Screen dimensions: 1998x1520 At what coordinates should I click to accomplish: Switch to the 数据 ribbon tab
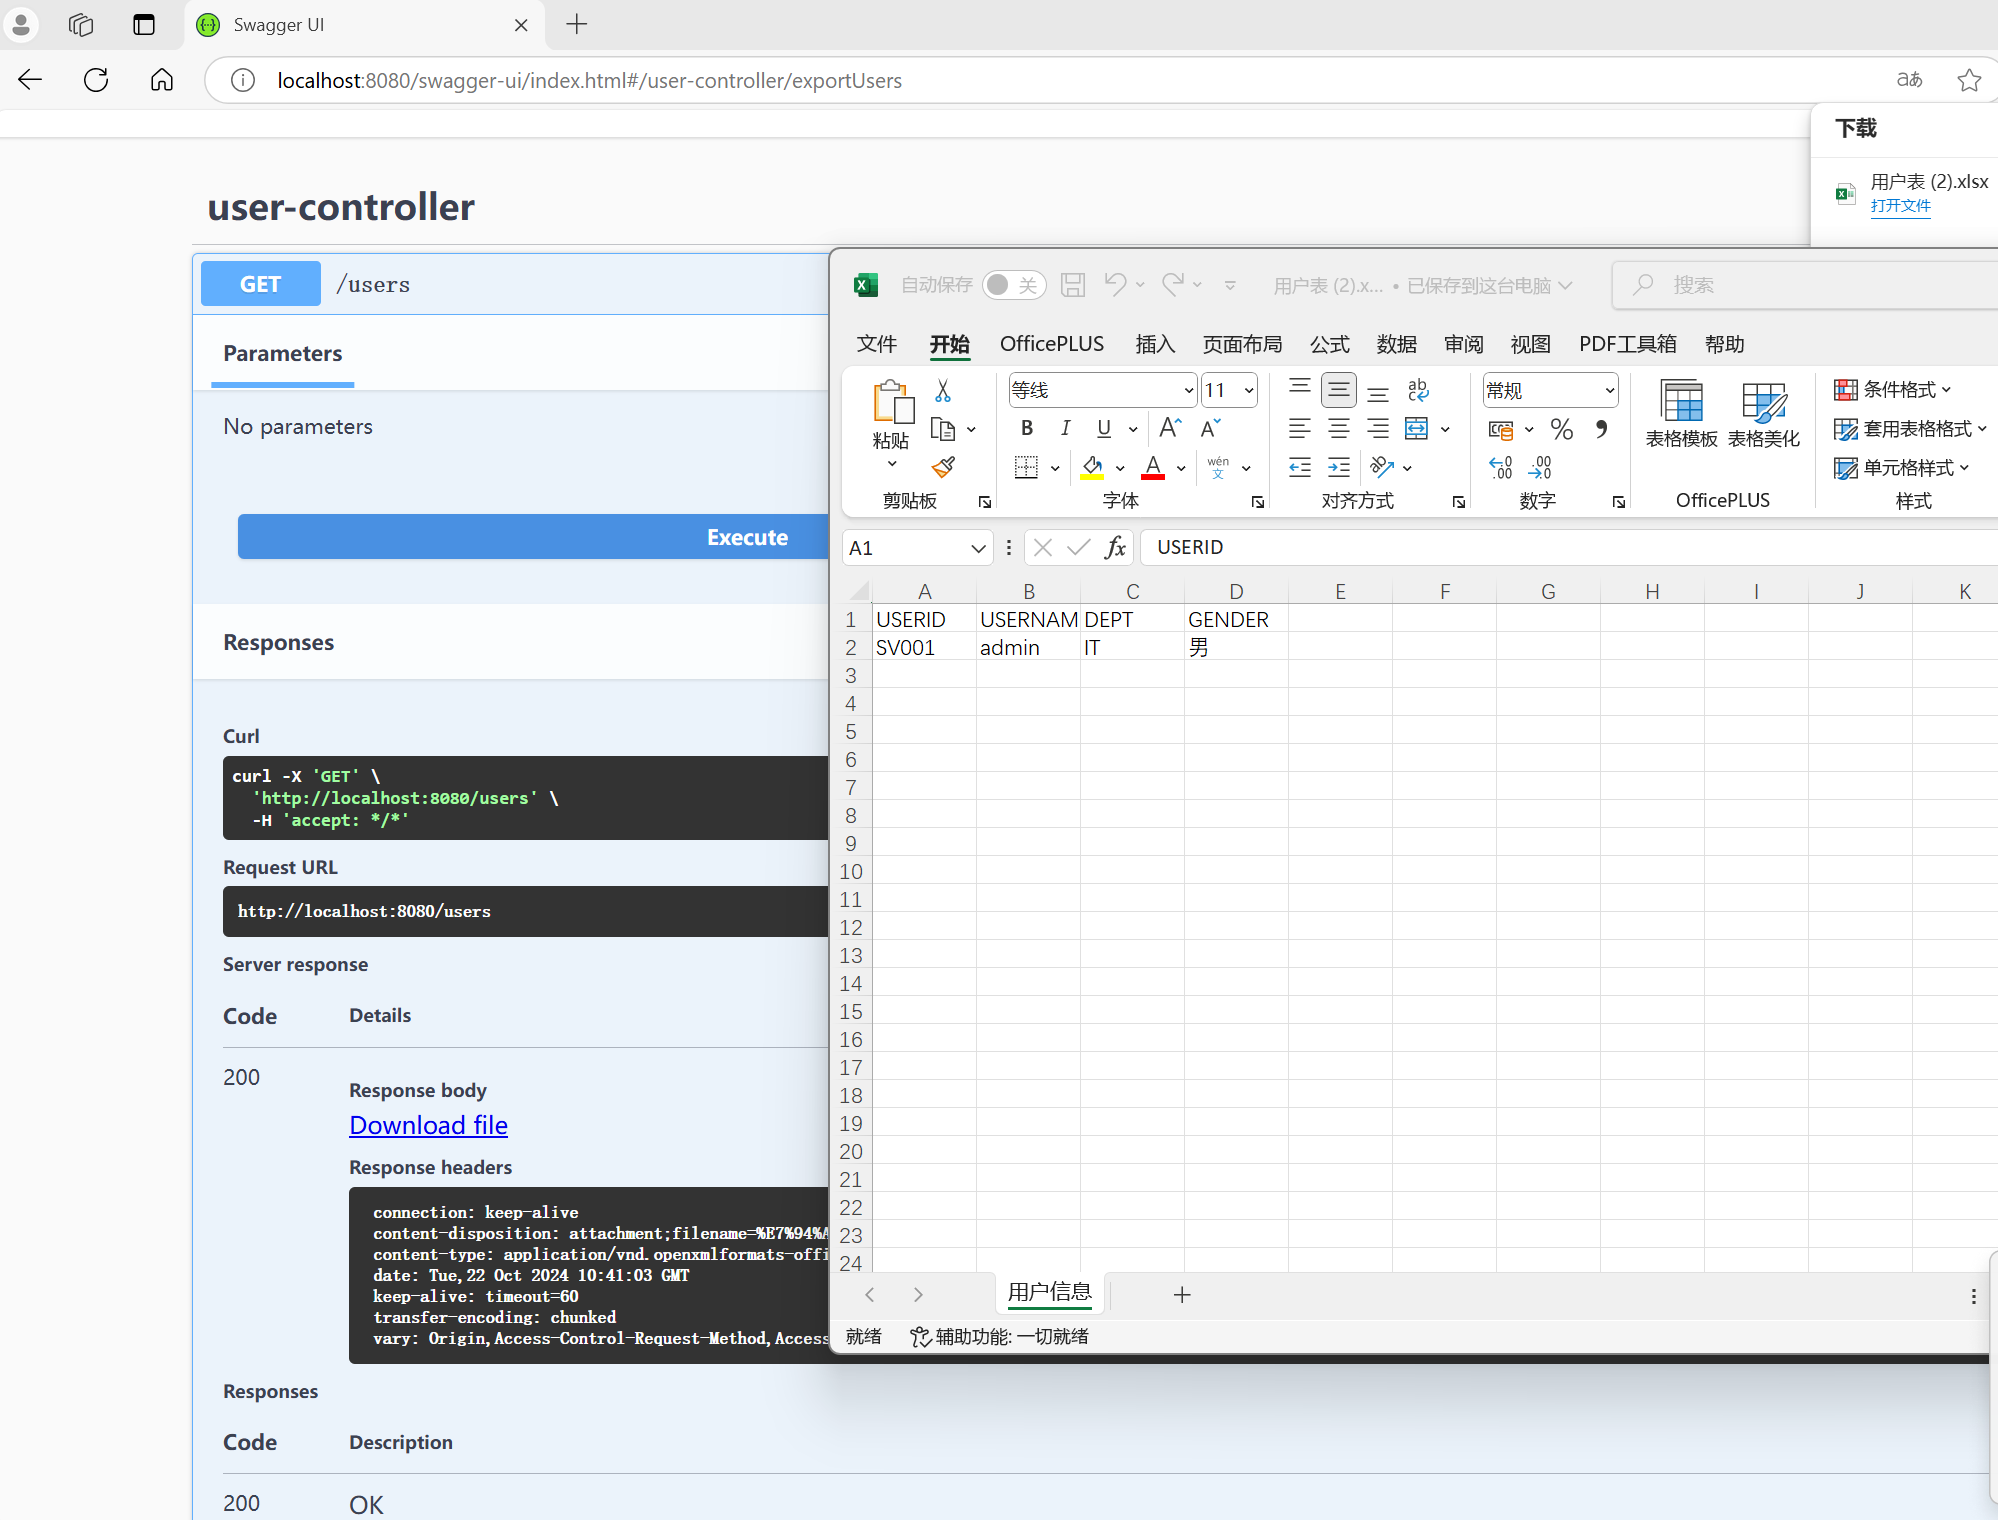[x=1396, y=344]
